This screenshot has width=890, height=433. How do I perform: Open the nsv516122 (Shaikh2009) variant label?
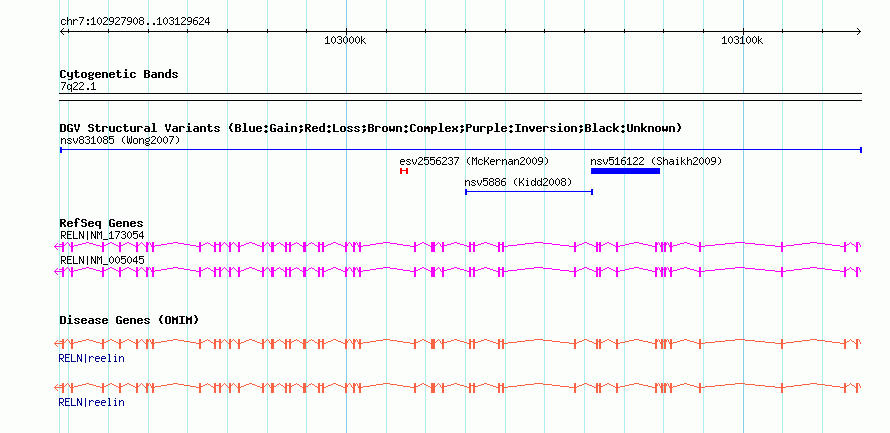pyautogui.click(x=656, y=161)
